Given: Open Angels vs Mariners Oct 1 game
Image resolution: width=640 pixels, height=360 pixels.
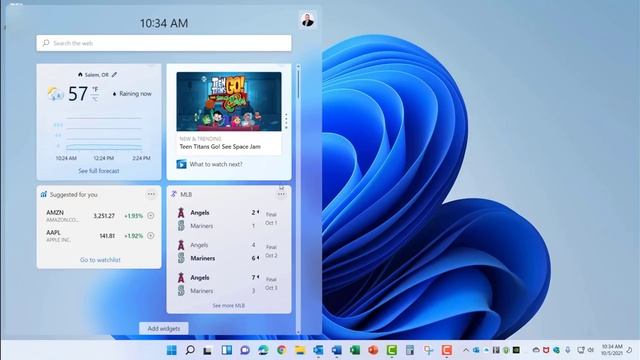Looking at the screenshot, I should point(228,219).
